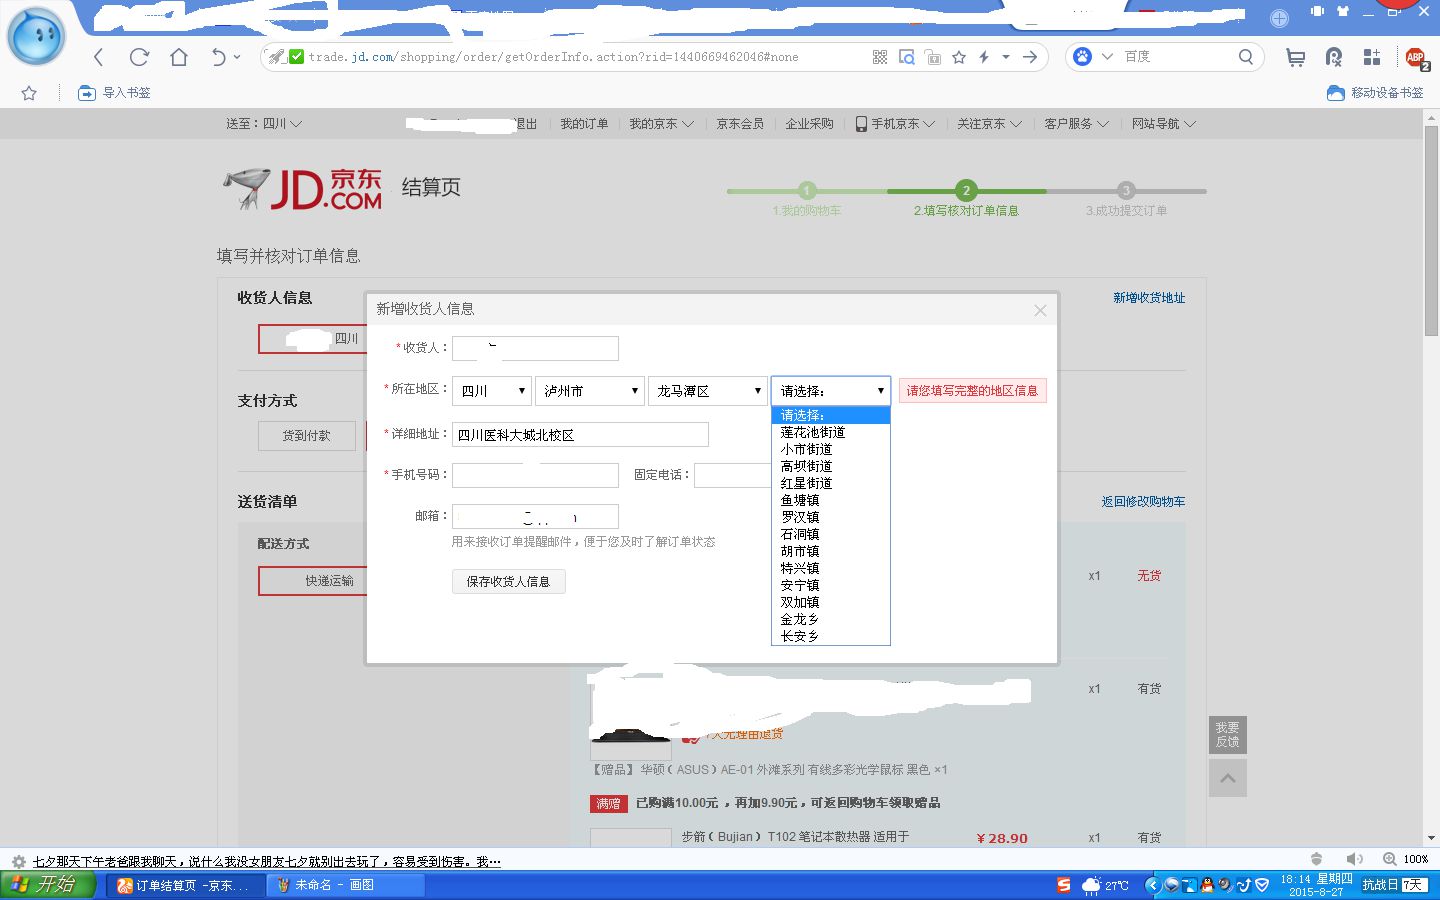The width and height of the screenshot is (1440, 900).
Task: Click Windows 开始 start button
Action: [x=48, y=885]
